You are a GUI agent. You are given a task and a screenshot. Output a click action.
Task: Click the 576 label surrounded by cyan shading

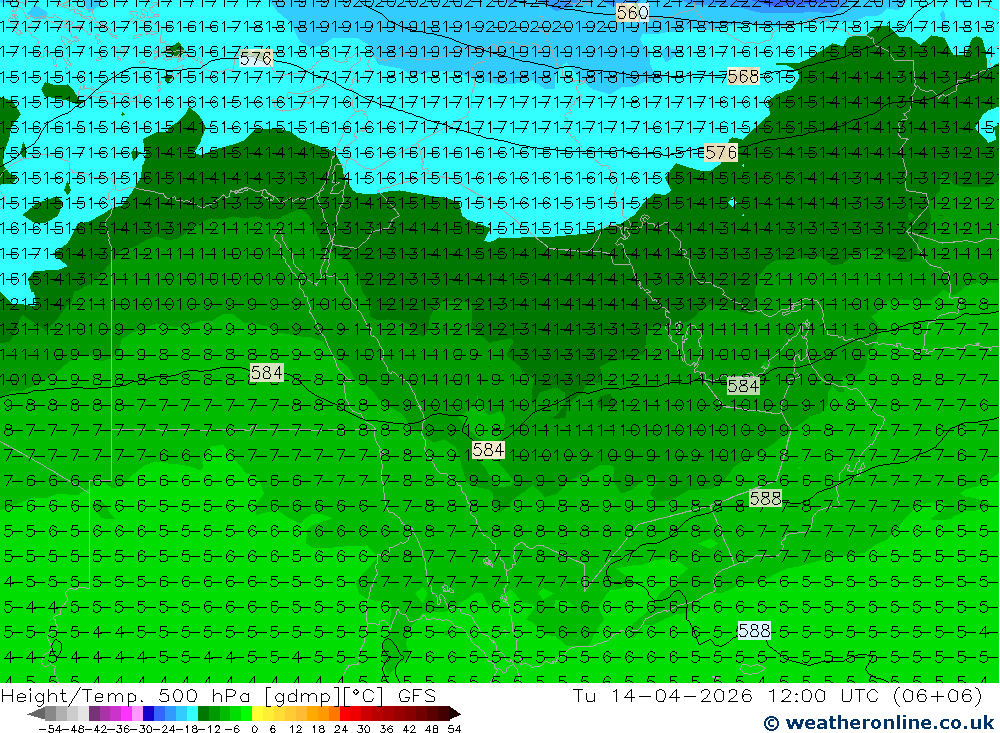[x=256, y=59]
